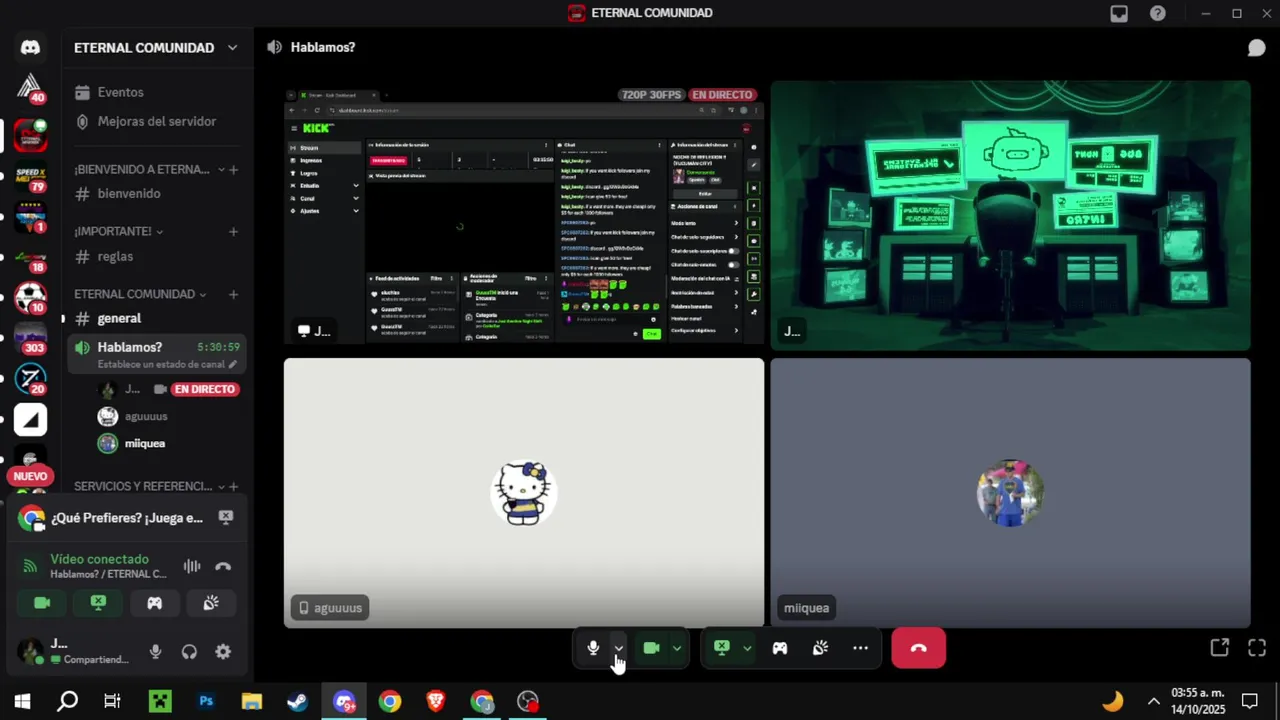Open more options ellipsis in call bar
This screenshot has height=720, width=1280.
click(860, 648)
